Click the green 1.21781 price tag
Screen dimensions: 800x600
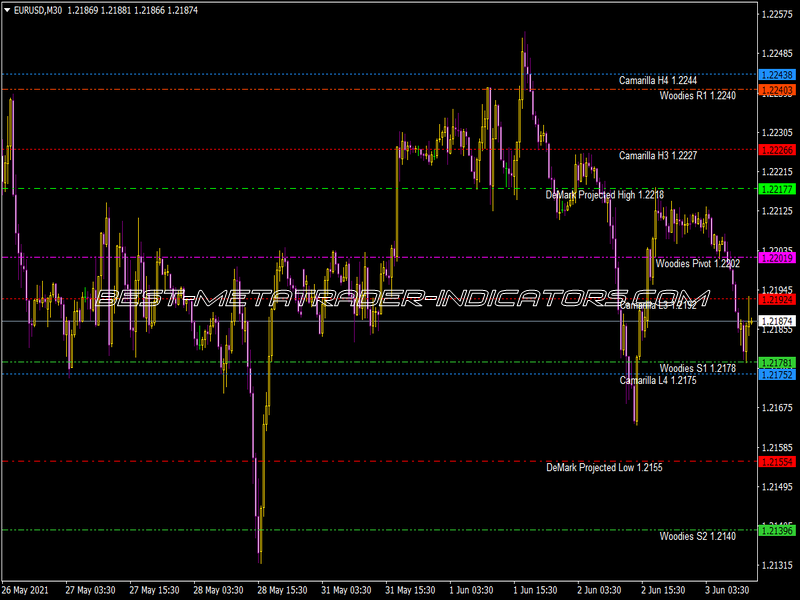click(x=777, y=363)
